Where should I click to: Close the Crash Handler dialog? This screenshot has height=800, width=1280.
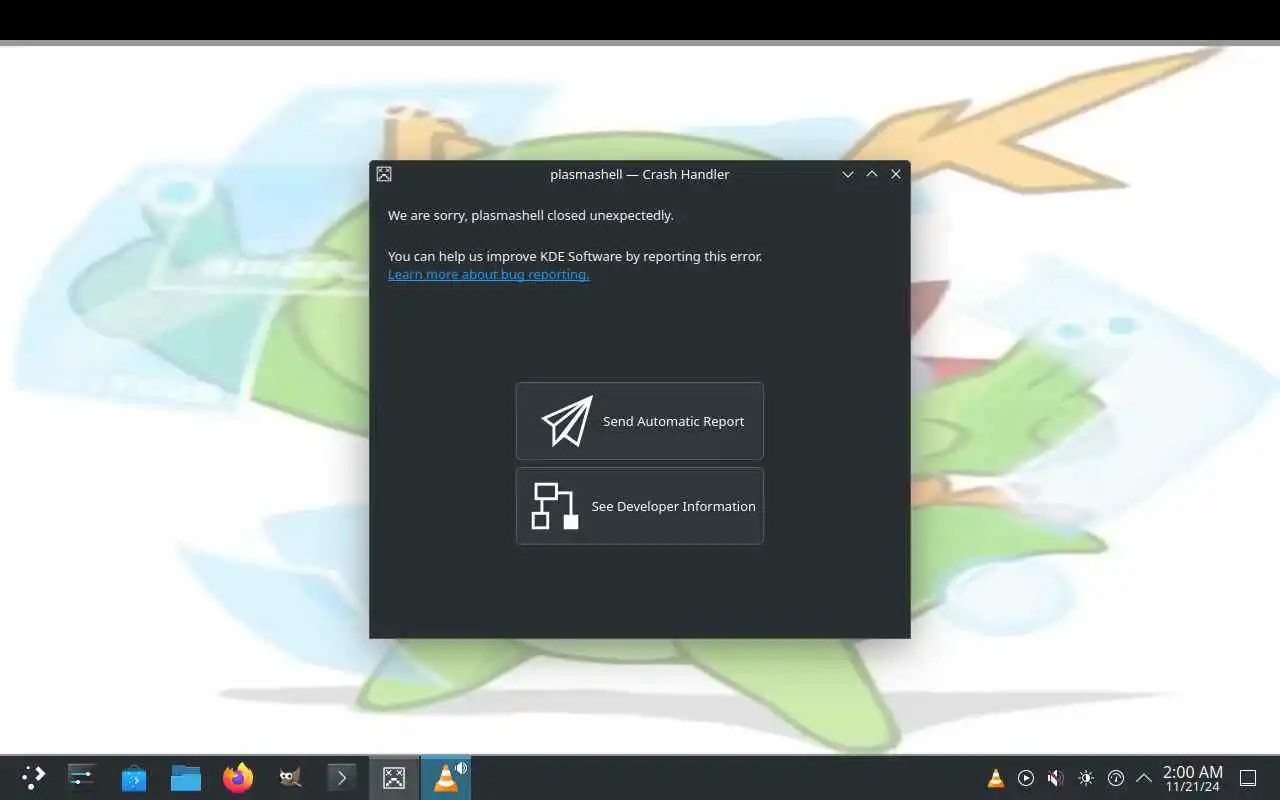[896, 174]
